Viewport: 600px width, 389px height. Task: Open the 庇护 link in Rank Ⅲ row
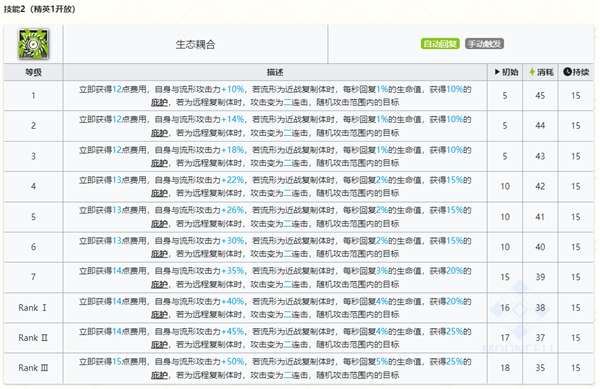tap(159, 375)
